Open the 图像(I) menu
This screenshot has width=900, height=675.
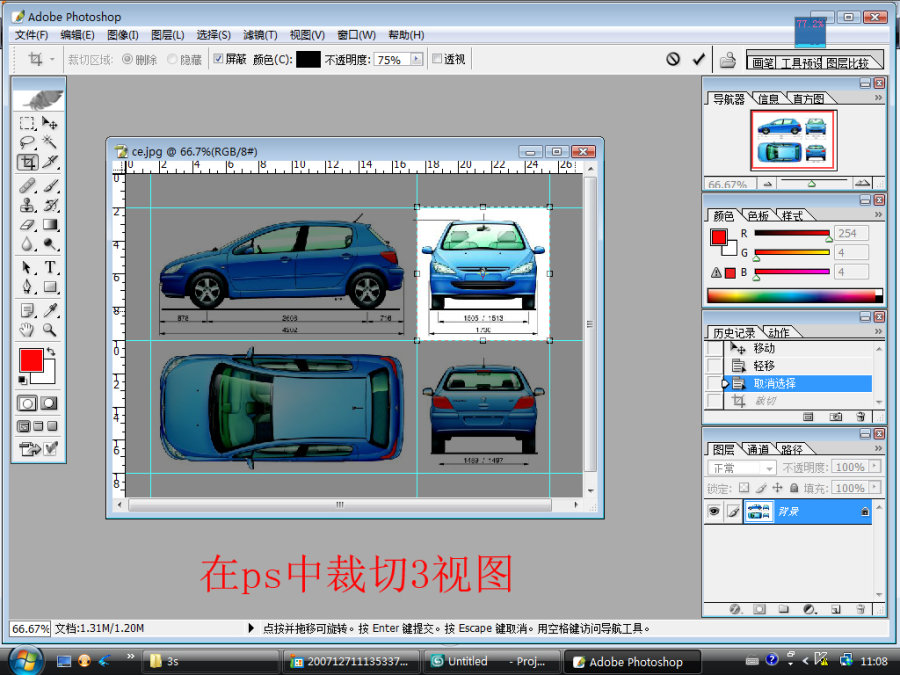pos(123,35)
